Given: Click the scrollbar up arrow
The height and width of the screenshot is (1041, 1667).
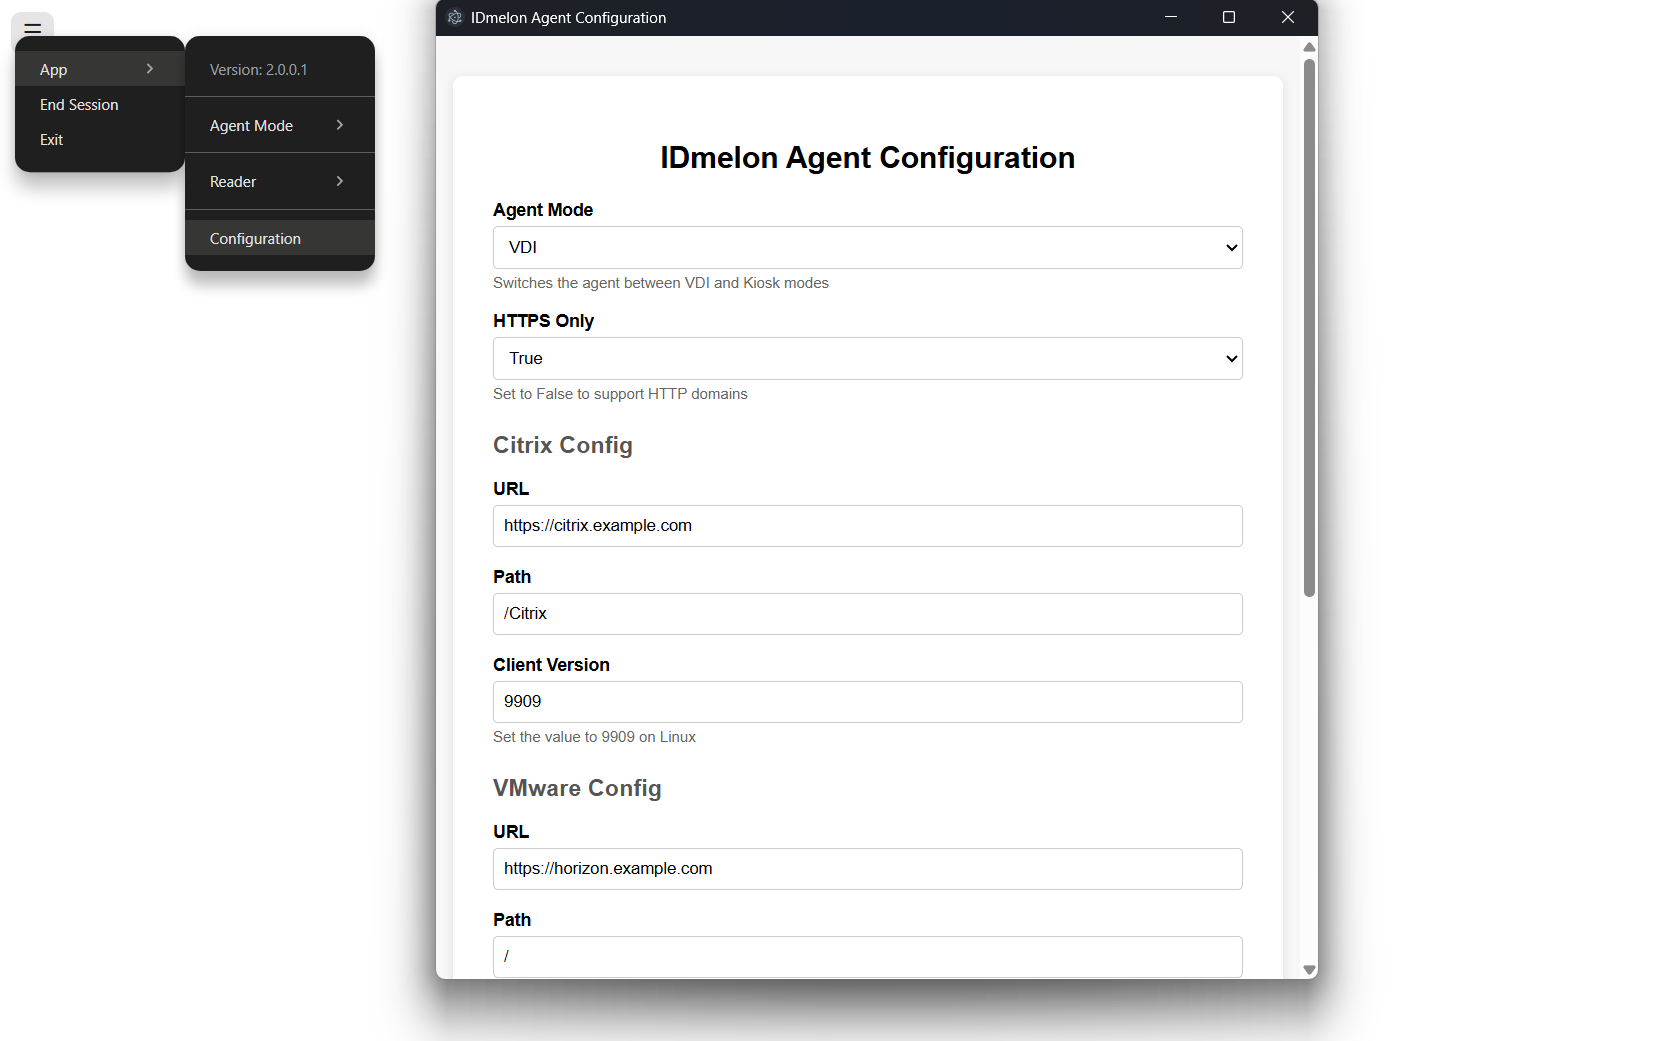Looking at the screenshot, I should pos(1309,47).
